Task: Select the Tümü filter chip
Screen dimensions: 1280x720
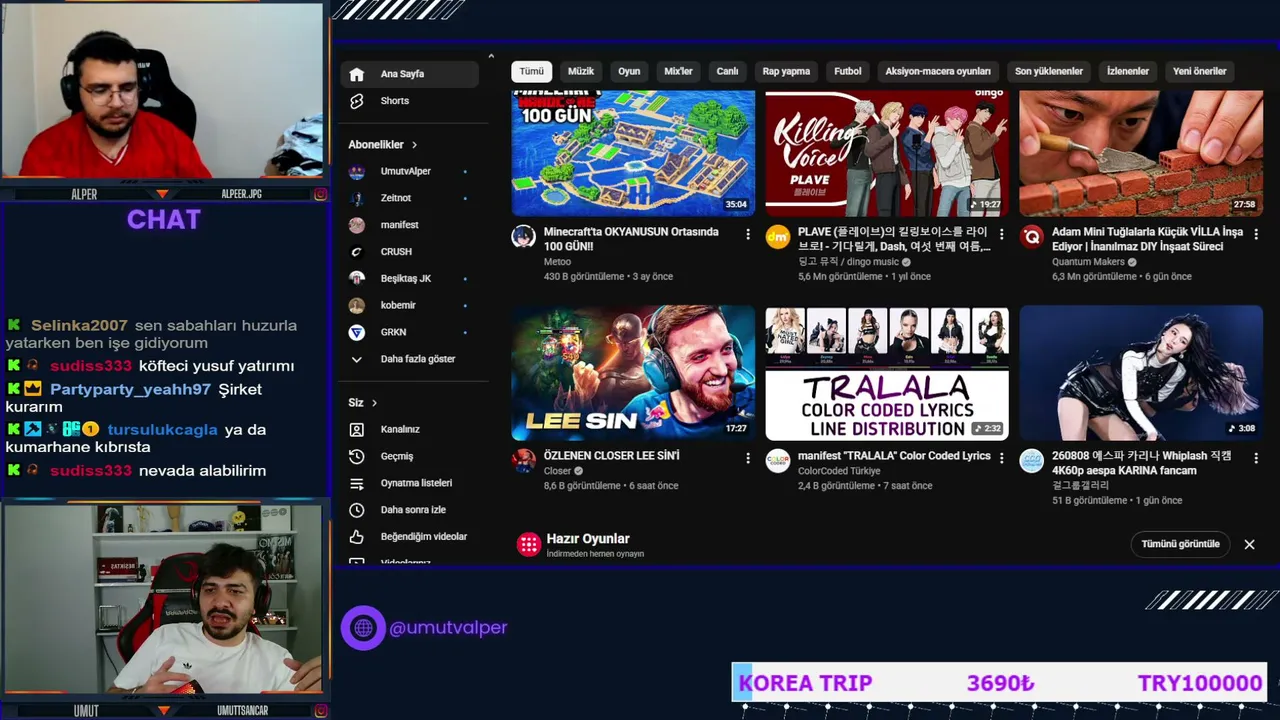Action: (x=531, y=72)
